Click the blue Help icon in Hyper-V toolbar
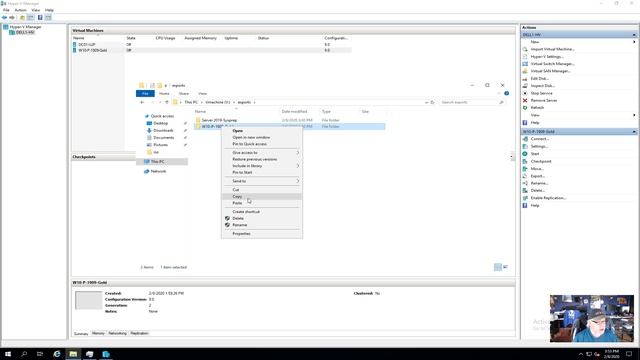This screenshot has height=360, width=640. tap(40, 18)
